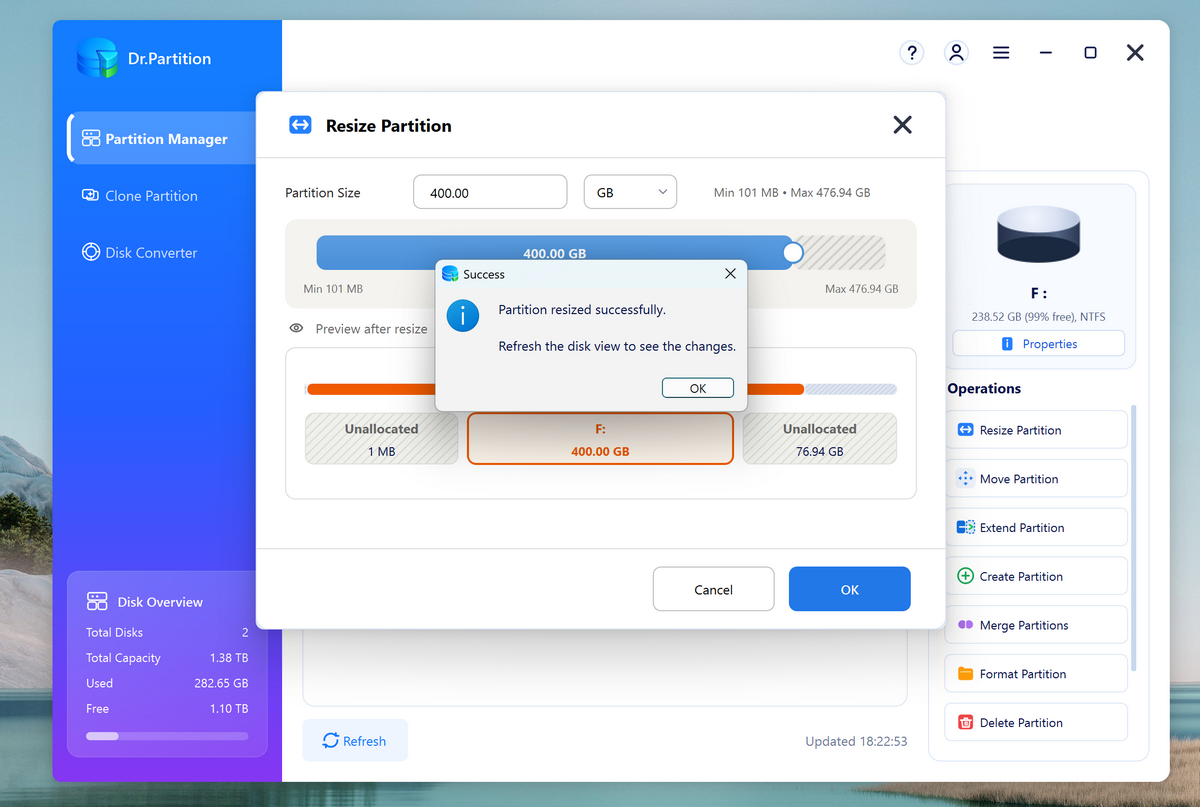Click the Refresh circular arrows icon
Viewport: 1200px width, 807px height.
click(330, 740)
